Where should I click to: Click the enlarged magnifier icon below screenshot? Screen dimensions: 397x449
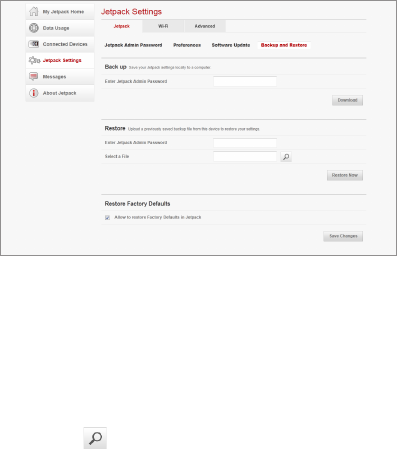click(95, 438)
